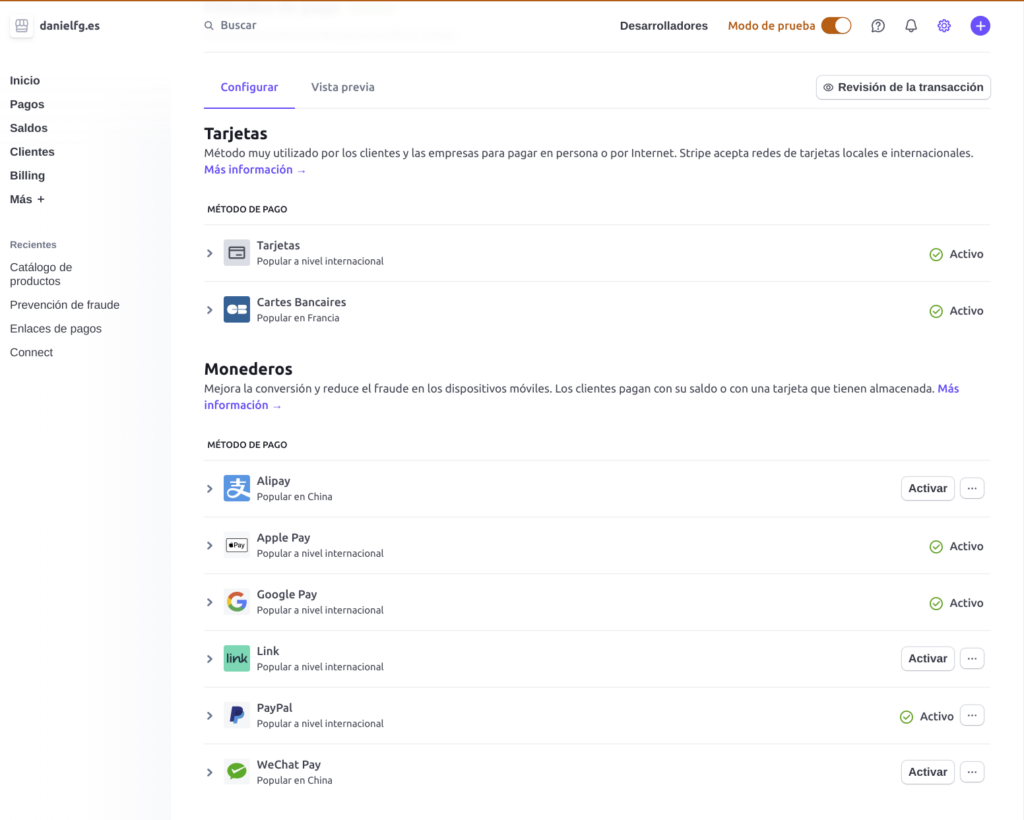Expand the Cartes Bancaires row chevron
The height and width of the screenshot is (820, 1024).
[210, 310]
